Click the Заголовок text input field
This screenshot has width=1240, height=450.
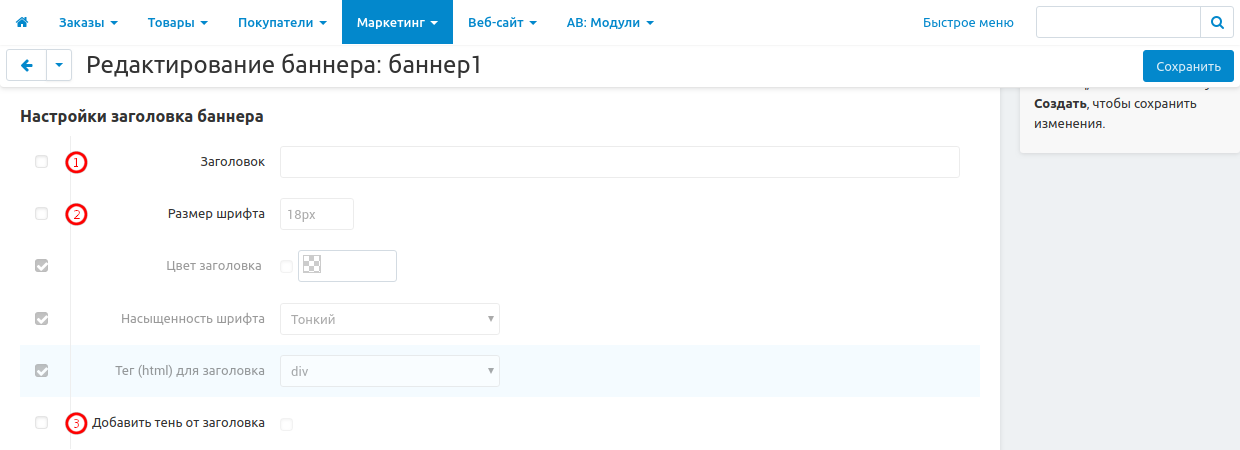click(619, 162)
